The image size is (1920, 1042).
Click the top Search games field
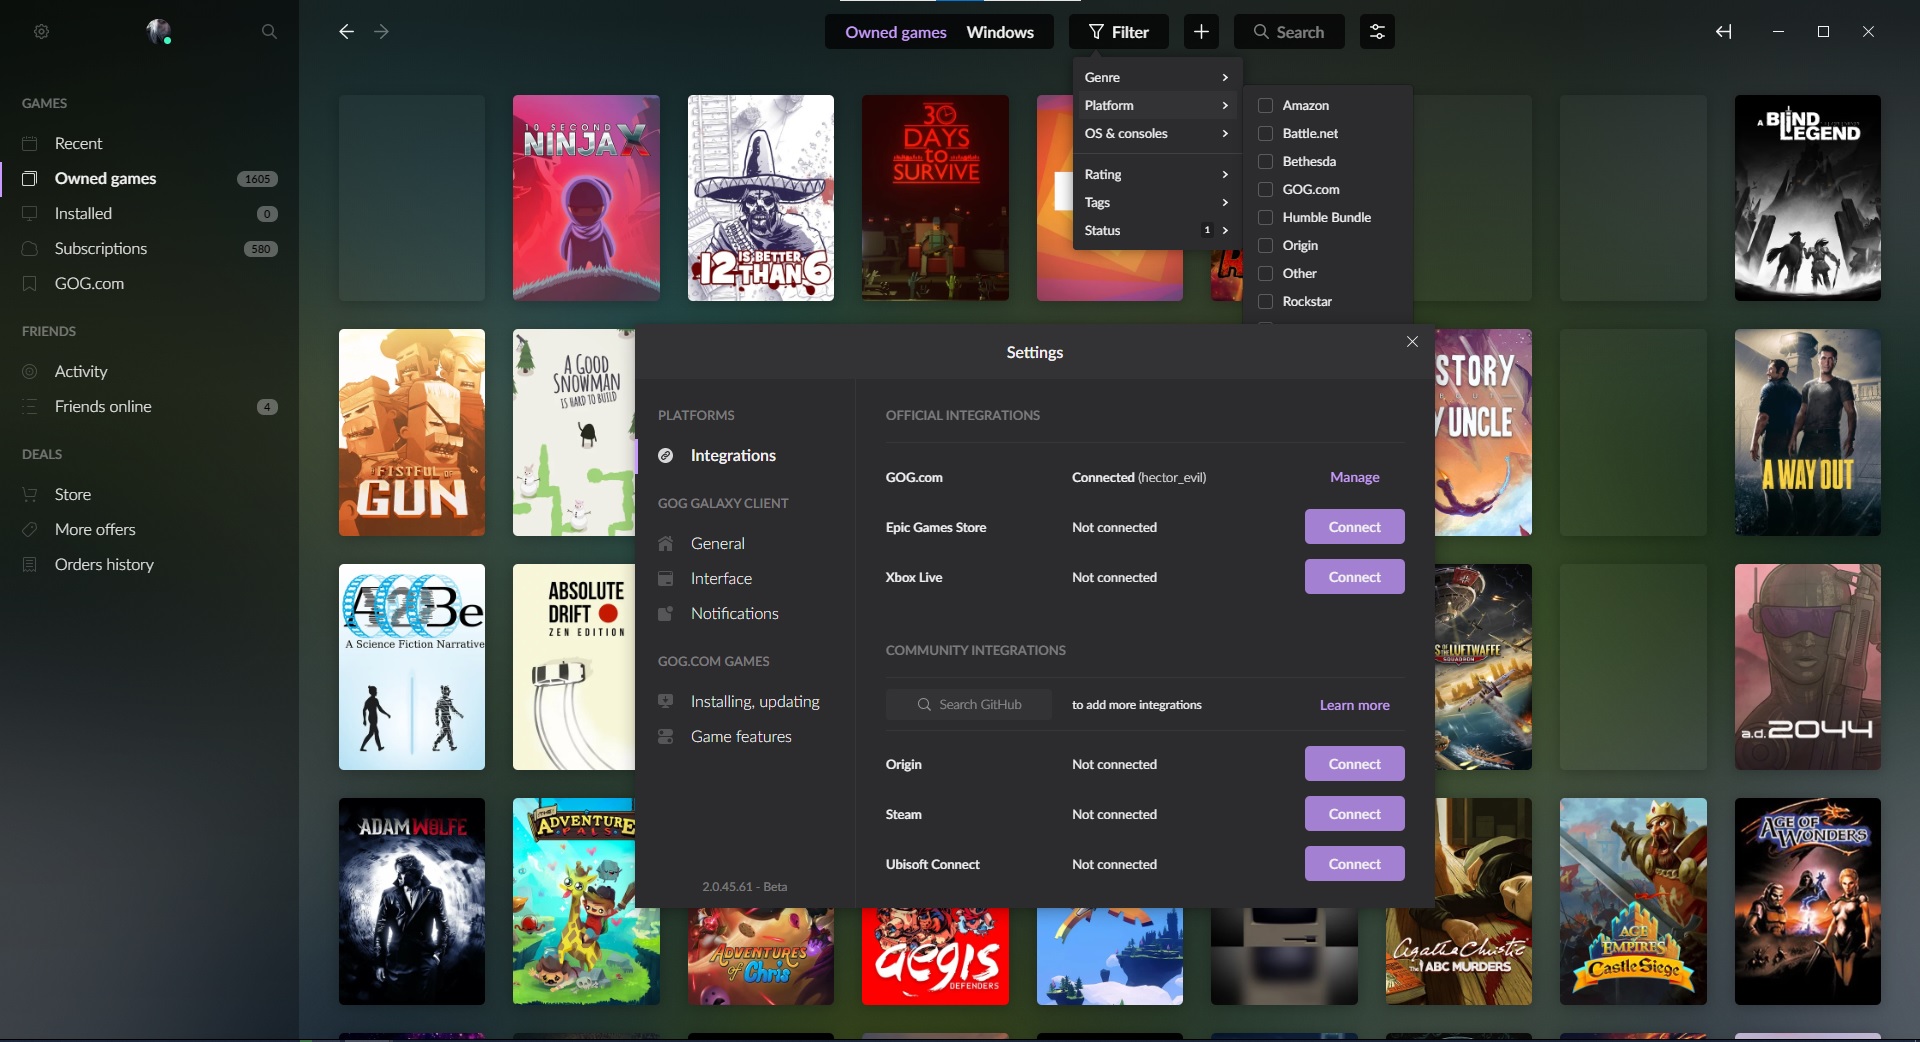(1289, 32)
